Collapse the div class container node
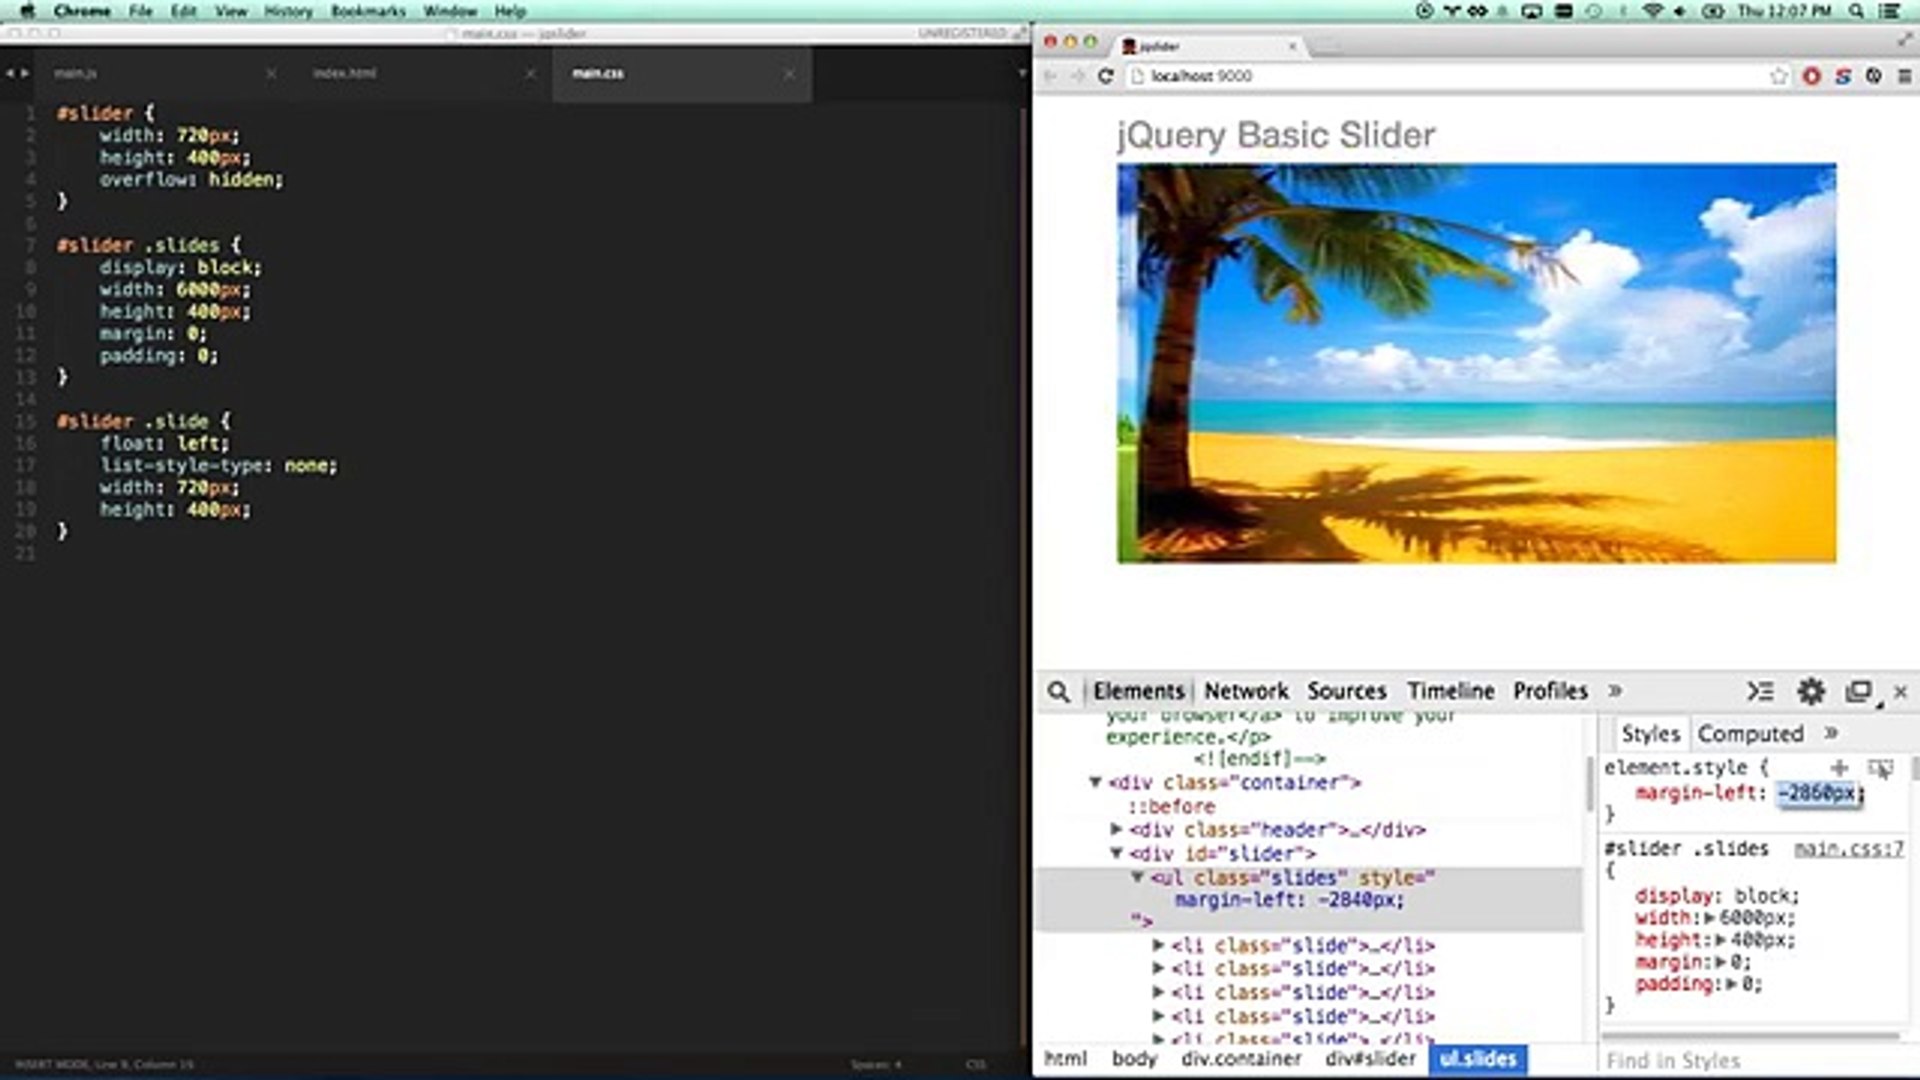This screenshot has width=1920, height=1080. click(x=1096, y=783)
